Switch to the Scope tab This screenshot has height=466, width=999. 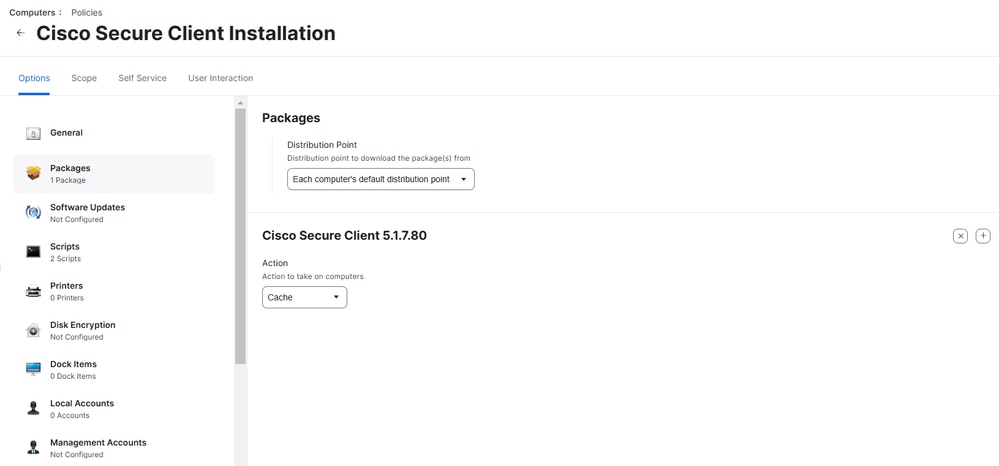click(84, 78)
